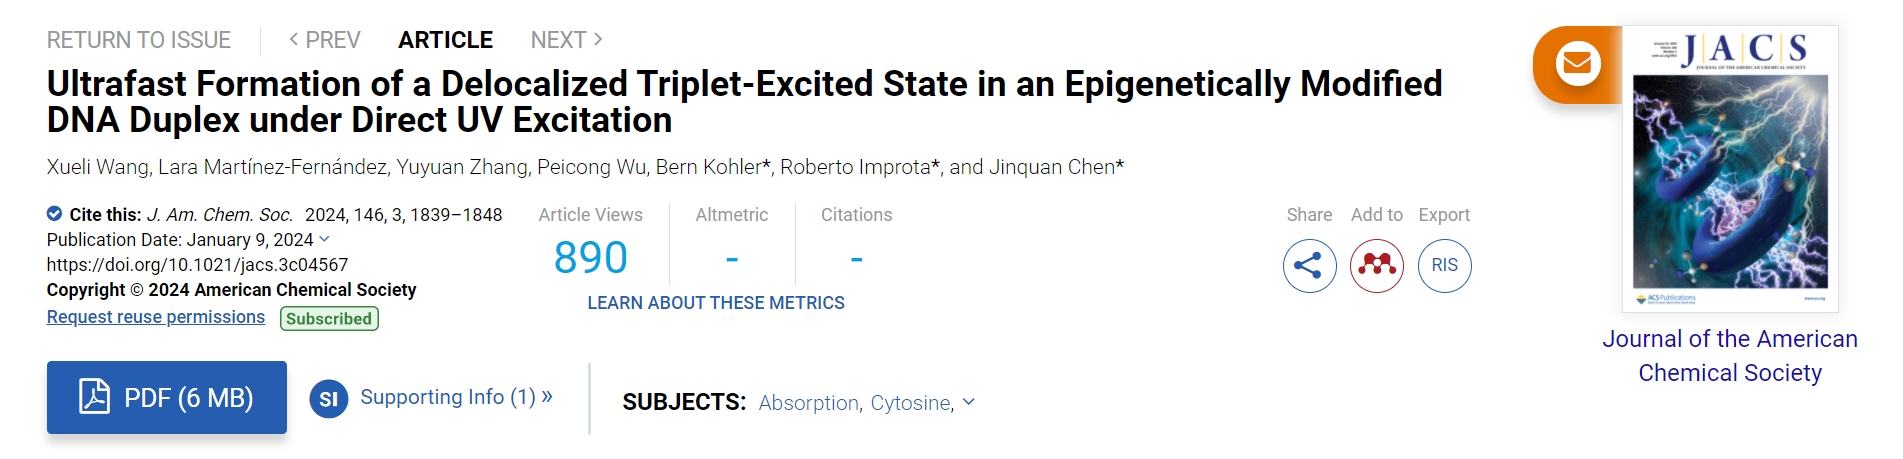Open the Absorption subject link
Screen dimensions: 1903x459
[x=808, y=403]
